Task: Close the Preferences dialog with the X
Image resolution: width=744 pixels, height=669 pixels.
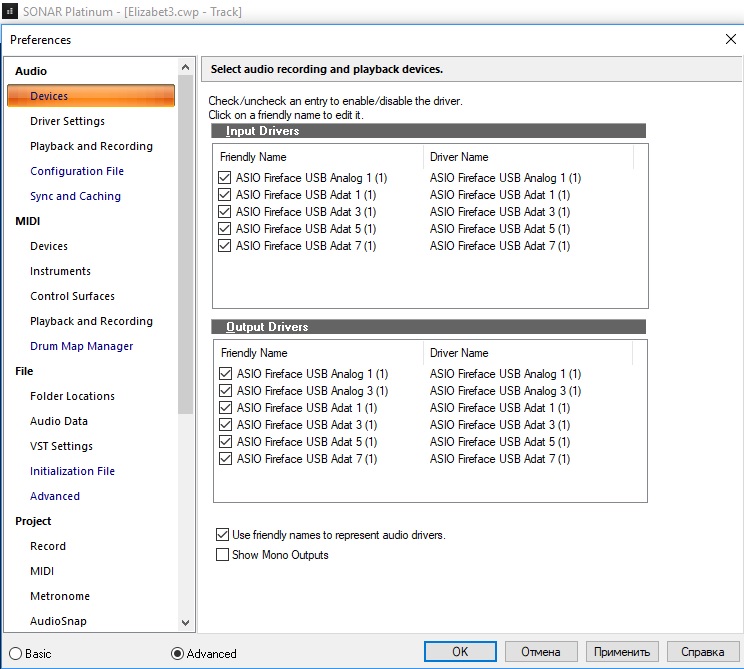Action: [731, 39]
